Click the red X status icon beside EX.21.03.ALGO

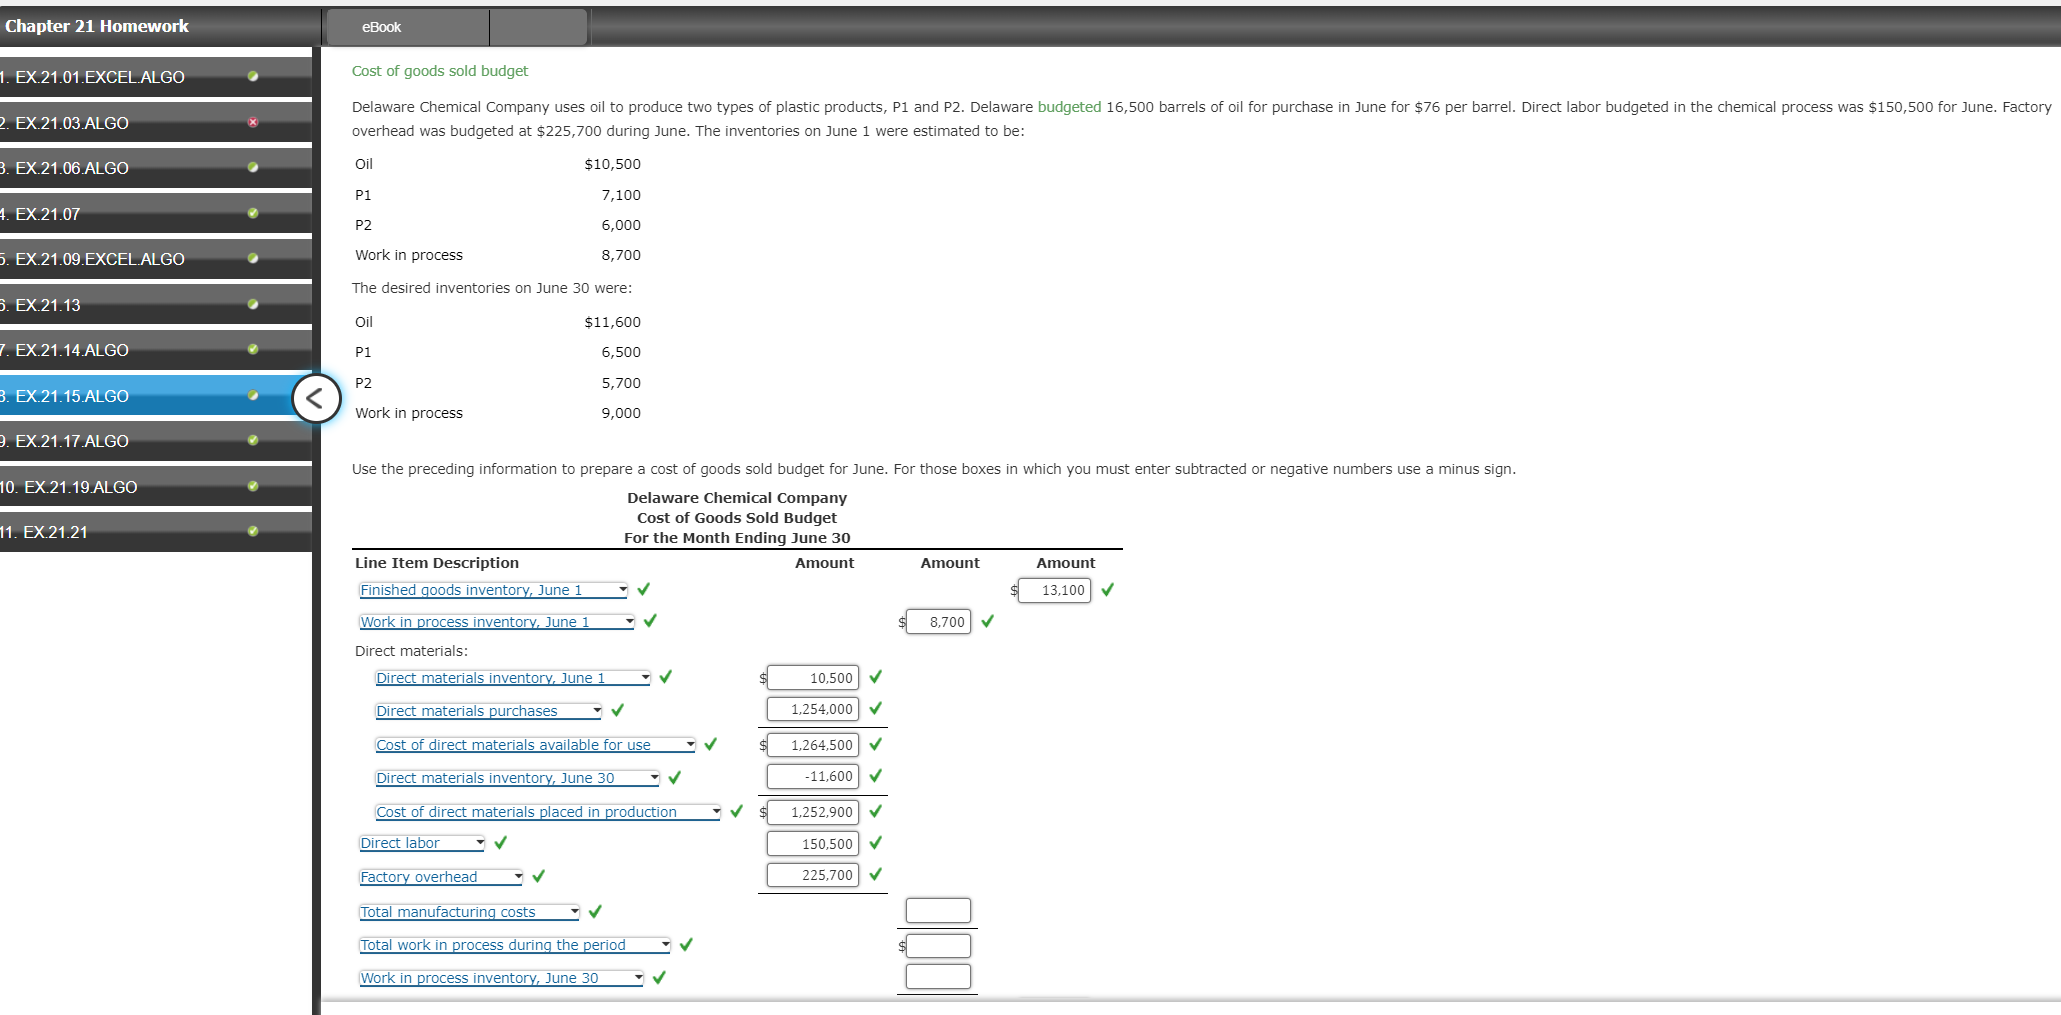[254, 122]
